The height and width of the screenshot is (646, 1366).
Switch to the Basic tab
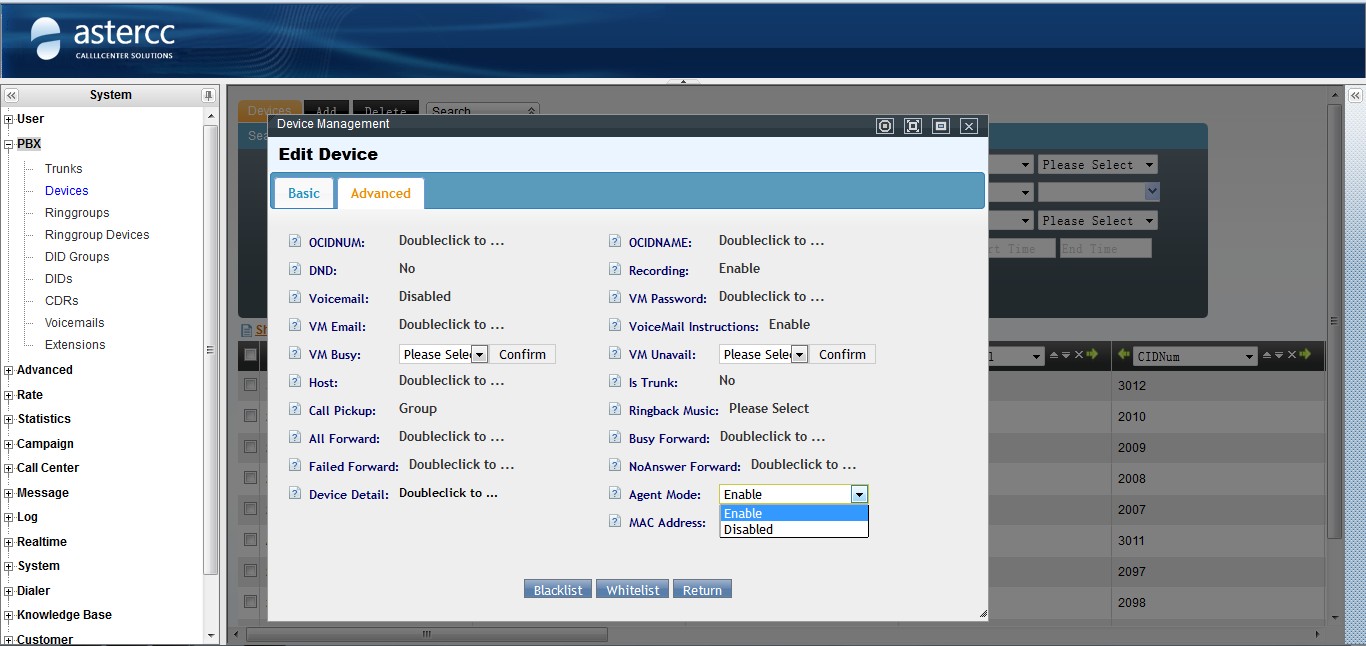(304, 193)
